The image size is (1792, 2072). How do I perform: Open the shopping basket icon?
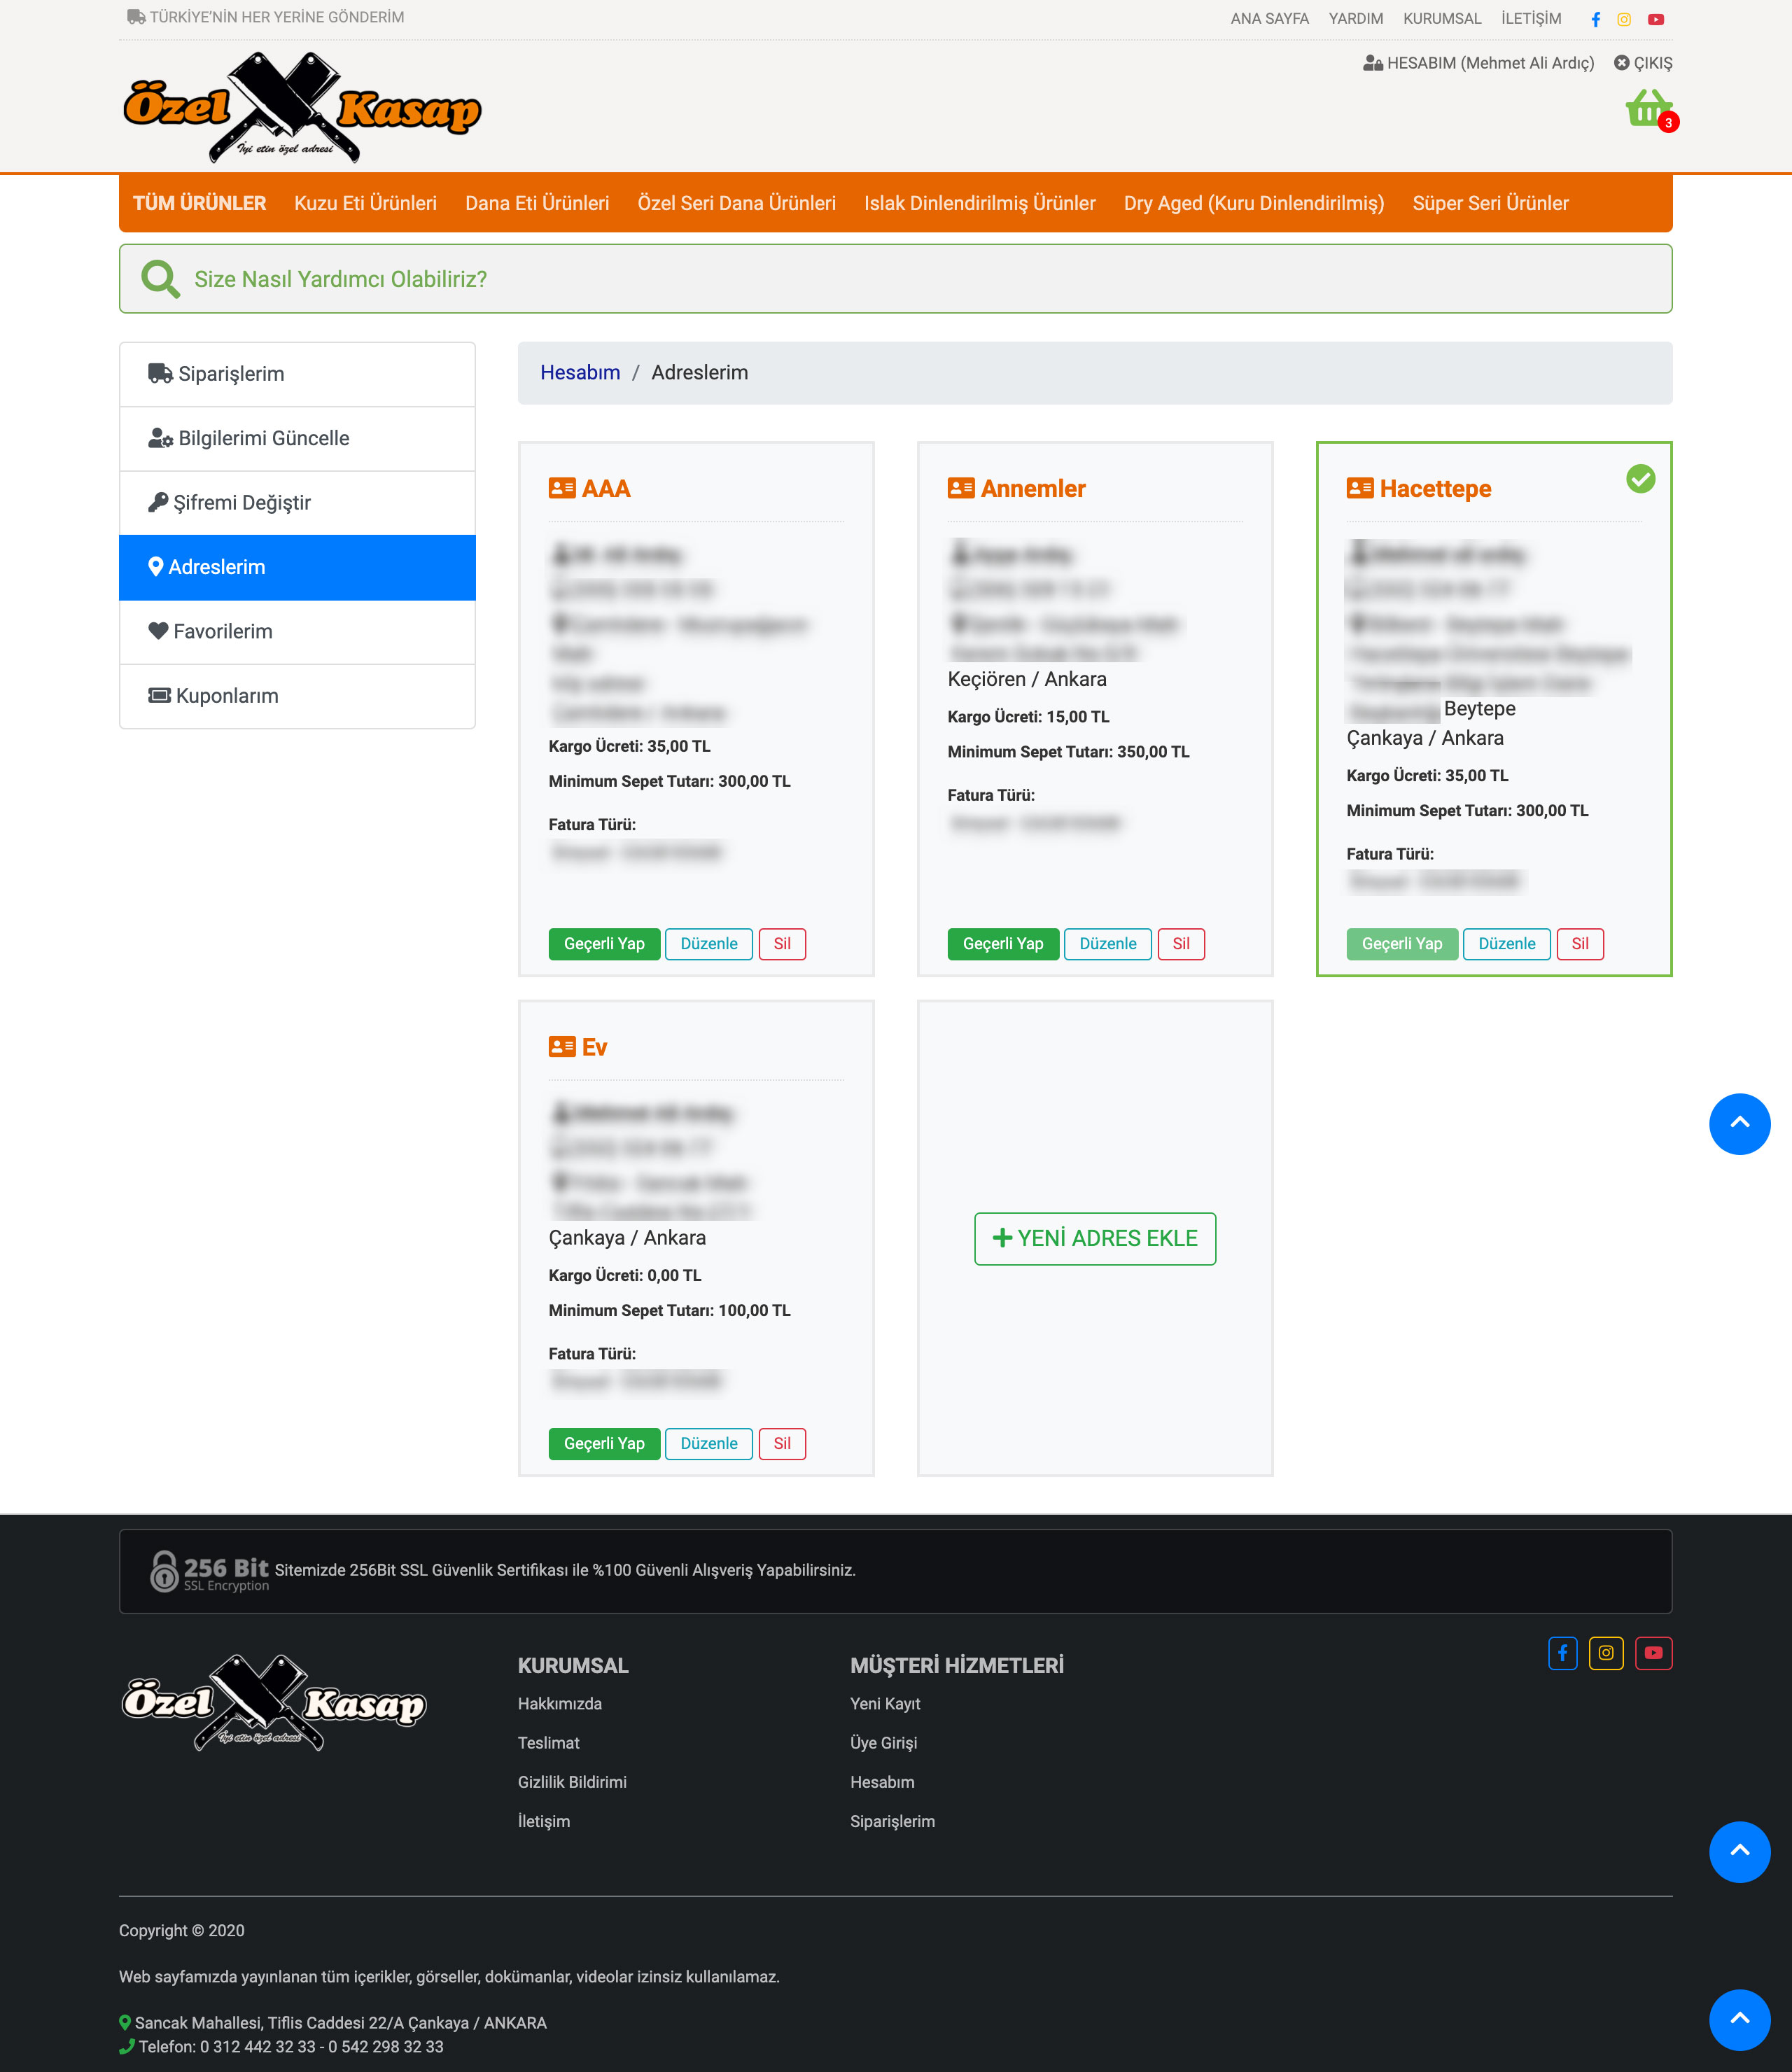point(1648,109)
